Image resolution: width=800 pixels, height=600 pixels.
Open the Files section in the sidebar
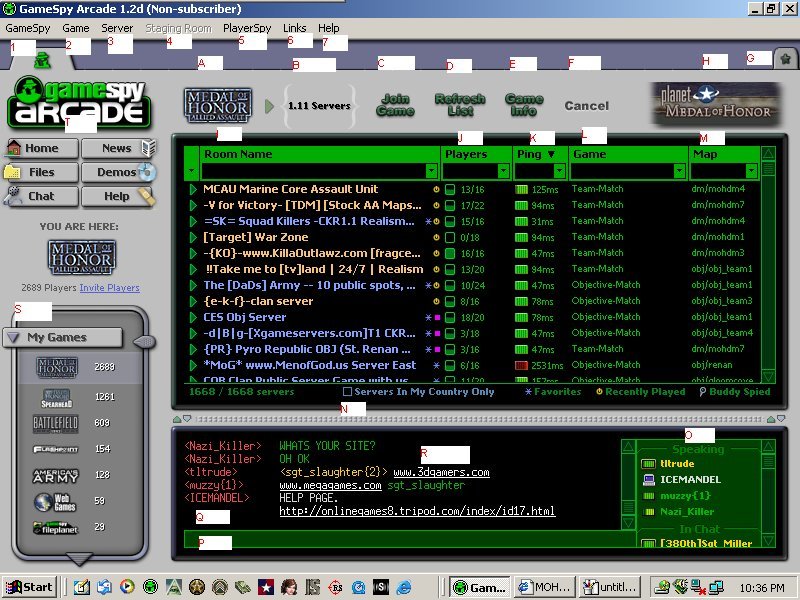tap(41, 172)
